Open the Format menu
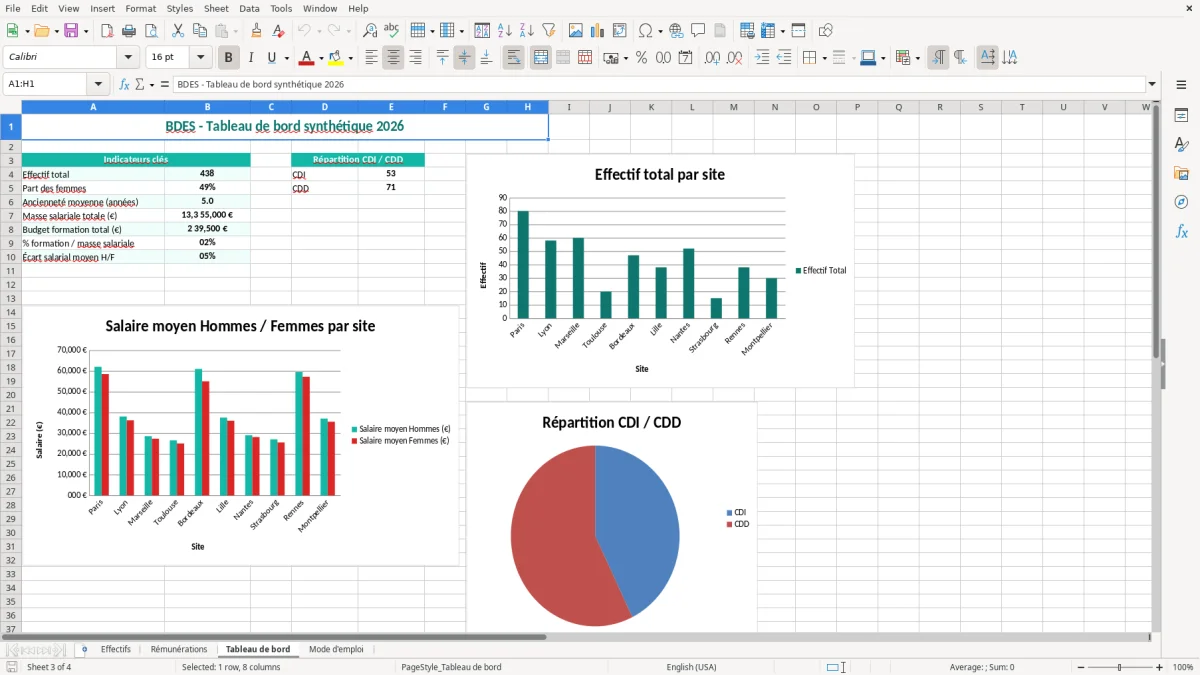Image resolution: width=1200 pixels, height=675 pixels. [x=140, y=8]
